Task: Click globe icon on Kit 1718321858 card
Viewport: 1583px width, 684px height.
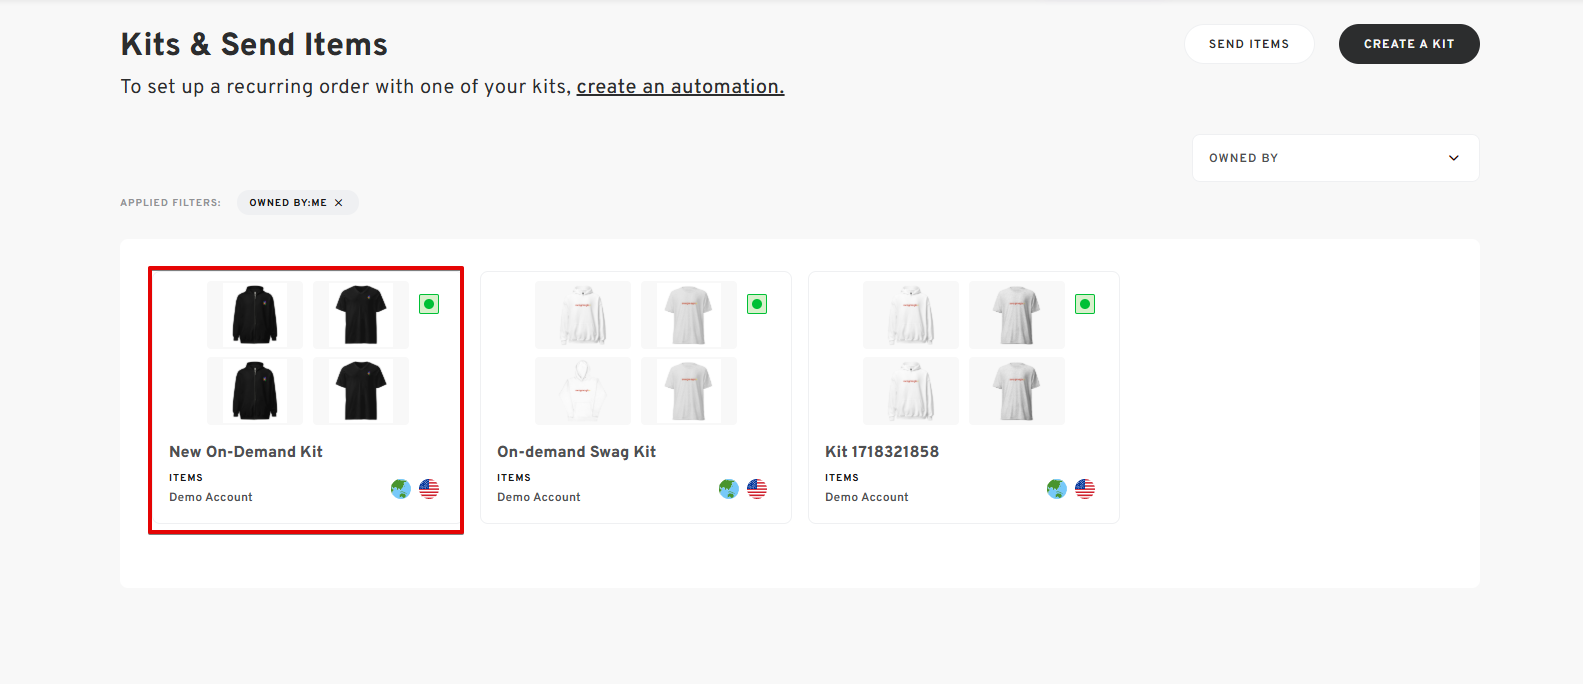Action: tap(1057, 489)
